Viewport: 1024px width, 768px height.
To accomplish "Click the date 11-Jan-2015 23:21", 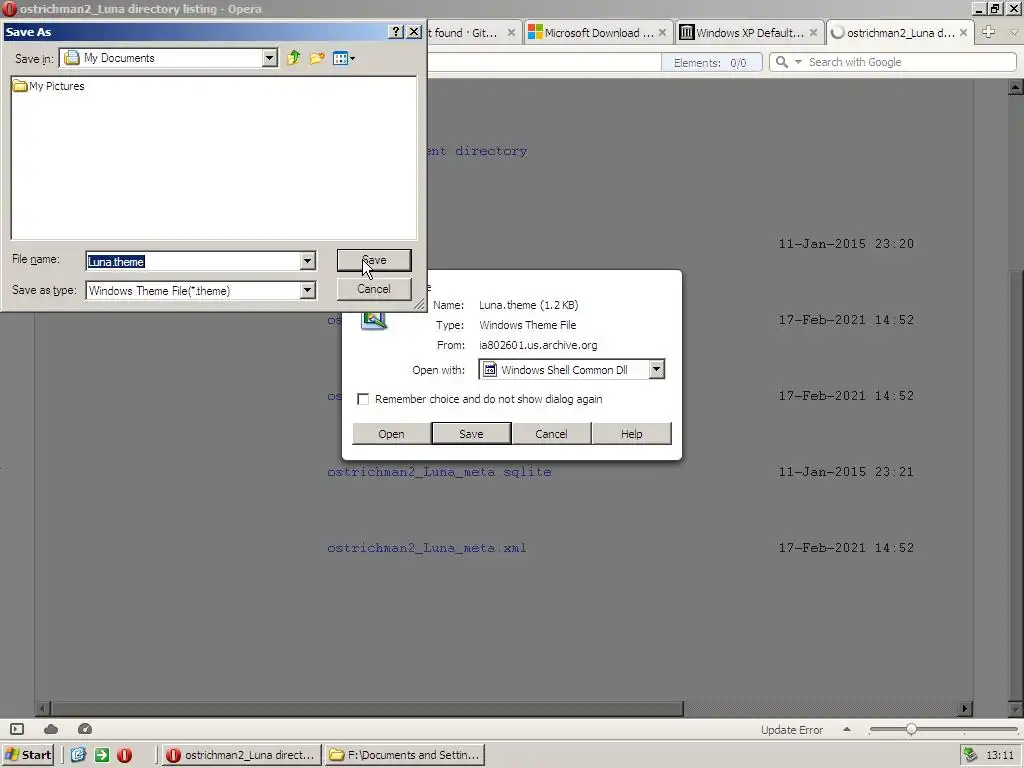I will click(846, 472).
